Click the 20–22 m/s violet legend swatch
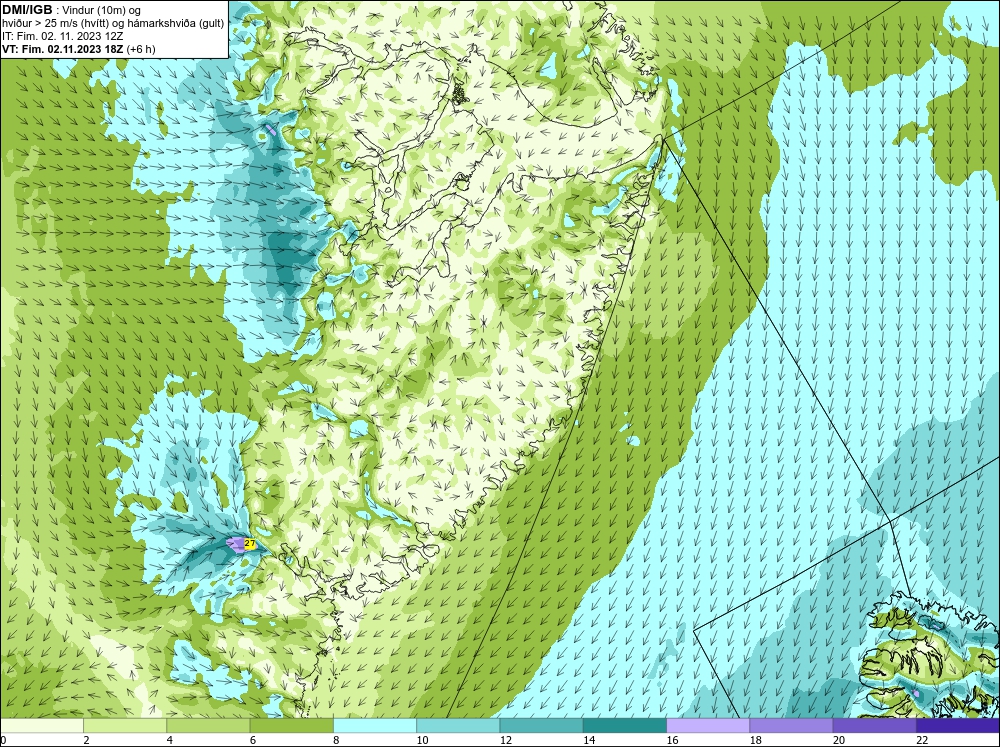1000x747 pixels. point(874,726)
